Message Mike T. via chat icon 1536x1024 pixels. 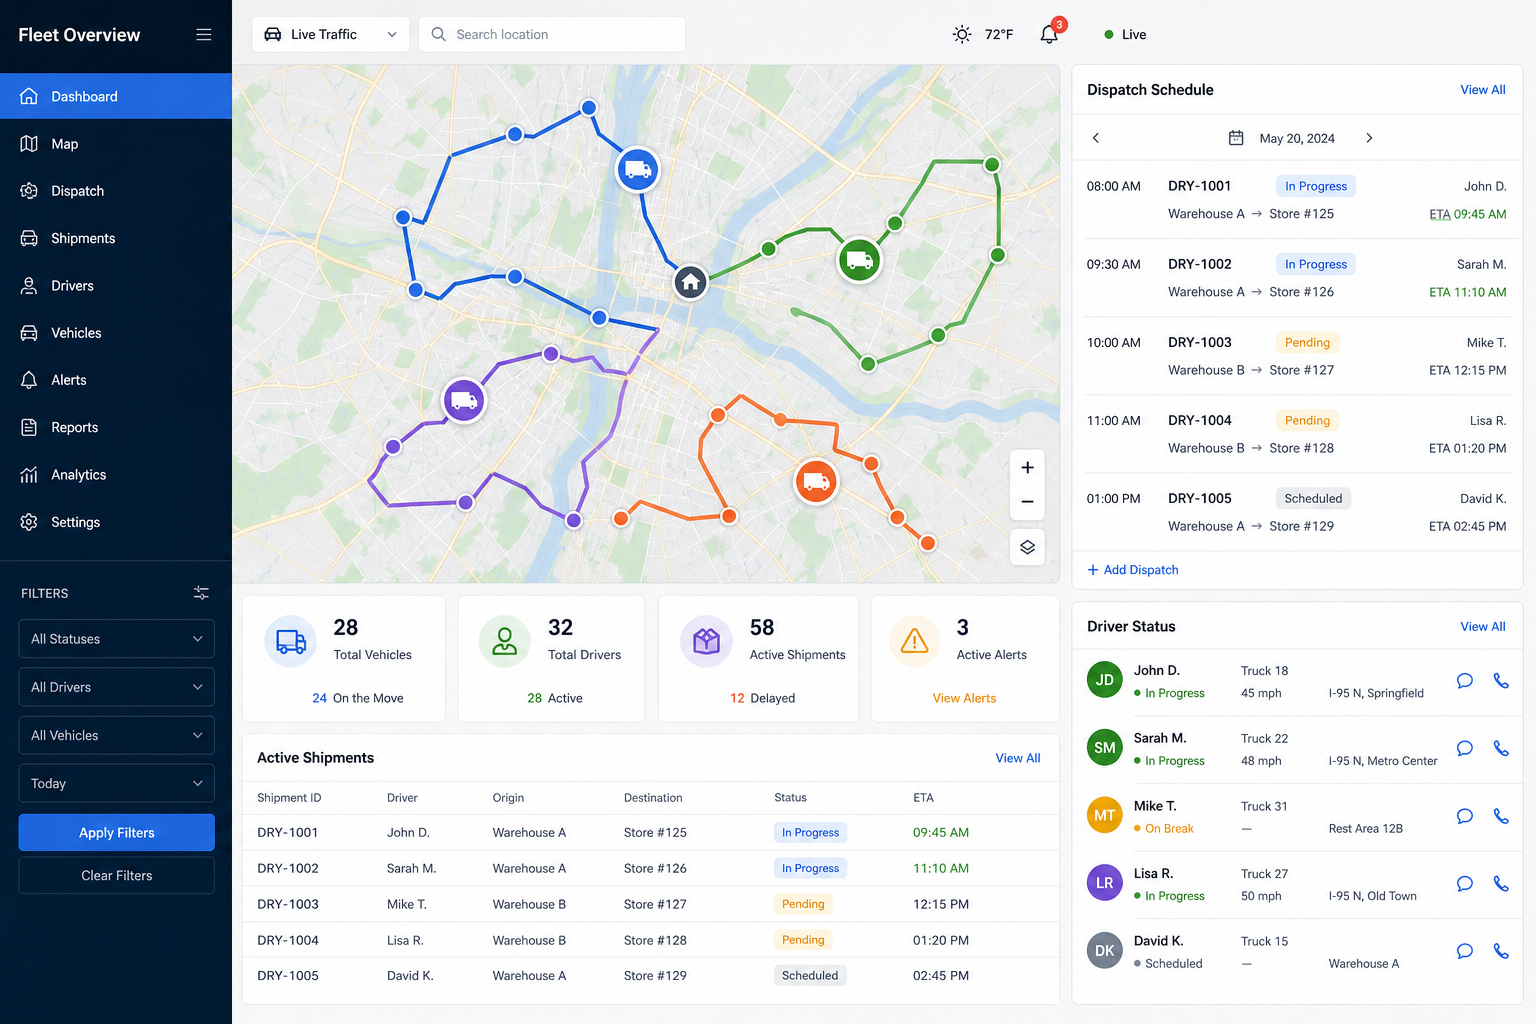(1465, 816)
